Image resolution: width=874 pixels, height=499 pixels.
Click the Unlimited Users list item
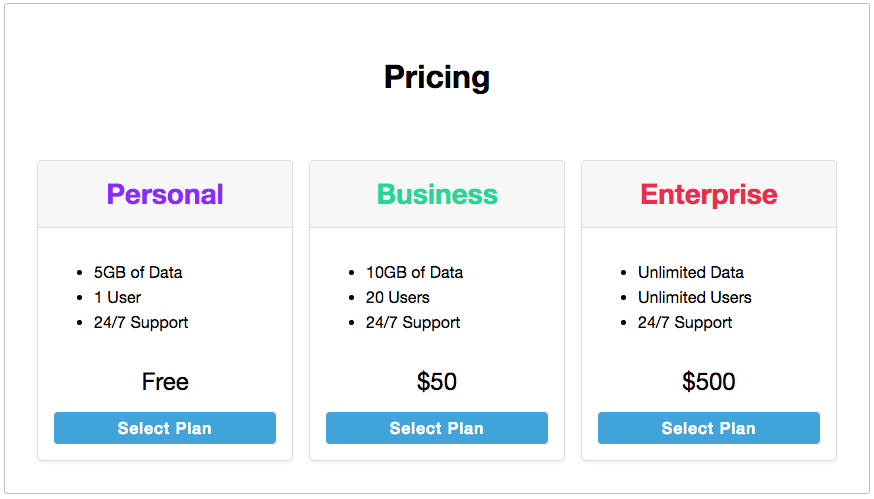(x=695, y=297)
